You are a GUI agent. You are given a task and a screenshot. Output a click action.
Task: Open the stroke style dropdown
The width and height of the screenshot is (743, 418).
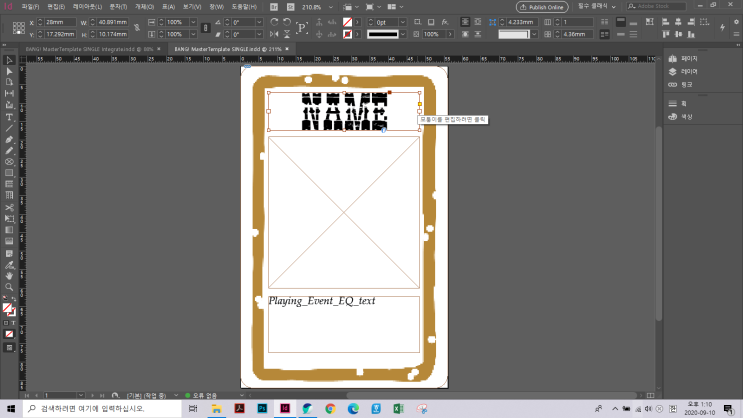coord(402,34)
